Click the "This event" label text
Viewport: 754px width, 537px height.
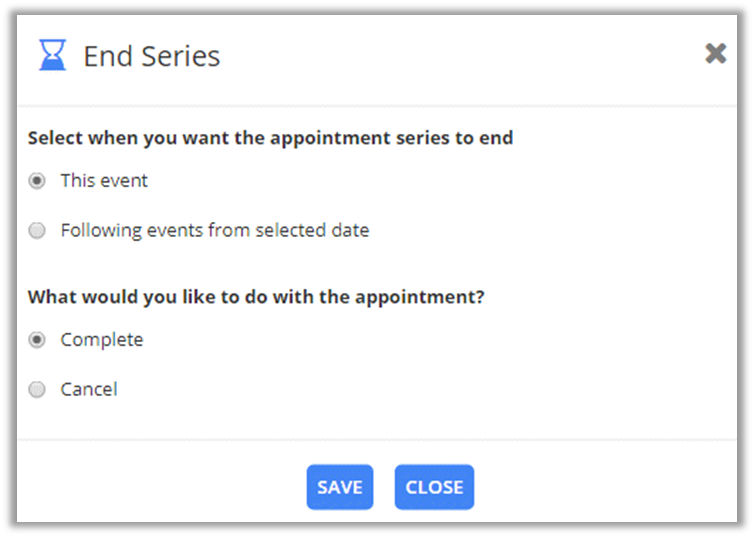[104, 181]
